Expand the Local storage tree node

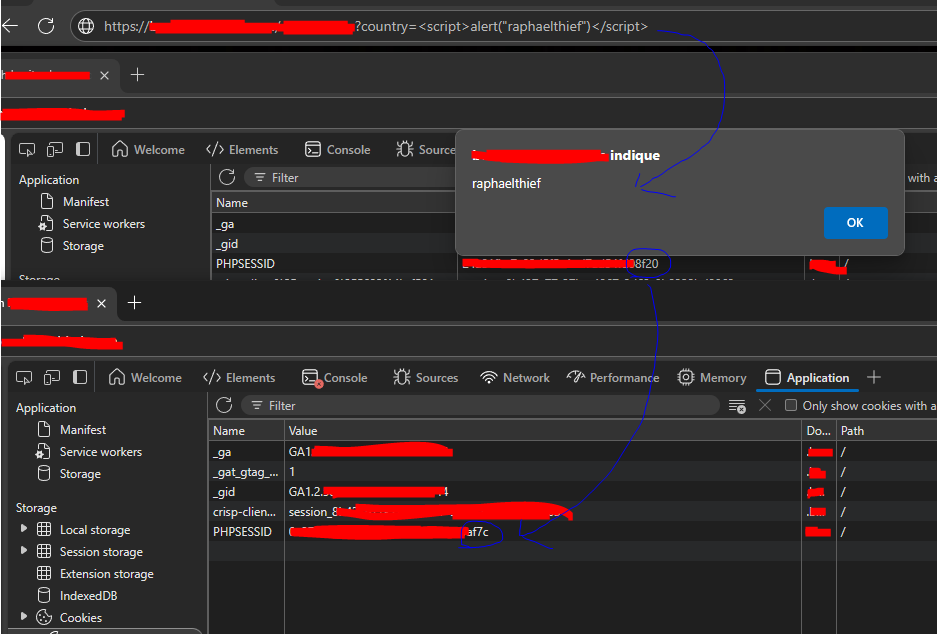(x=24, y=529)
